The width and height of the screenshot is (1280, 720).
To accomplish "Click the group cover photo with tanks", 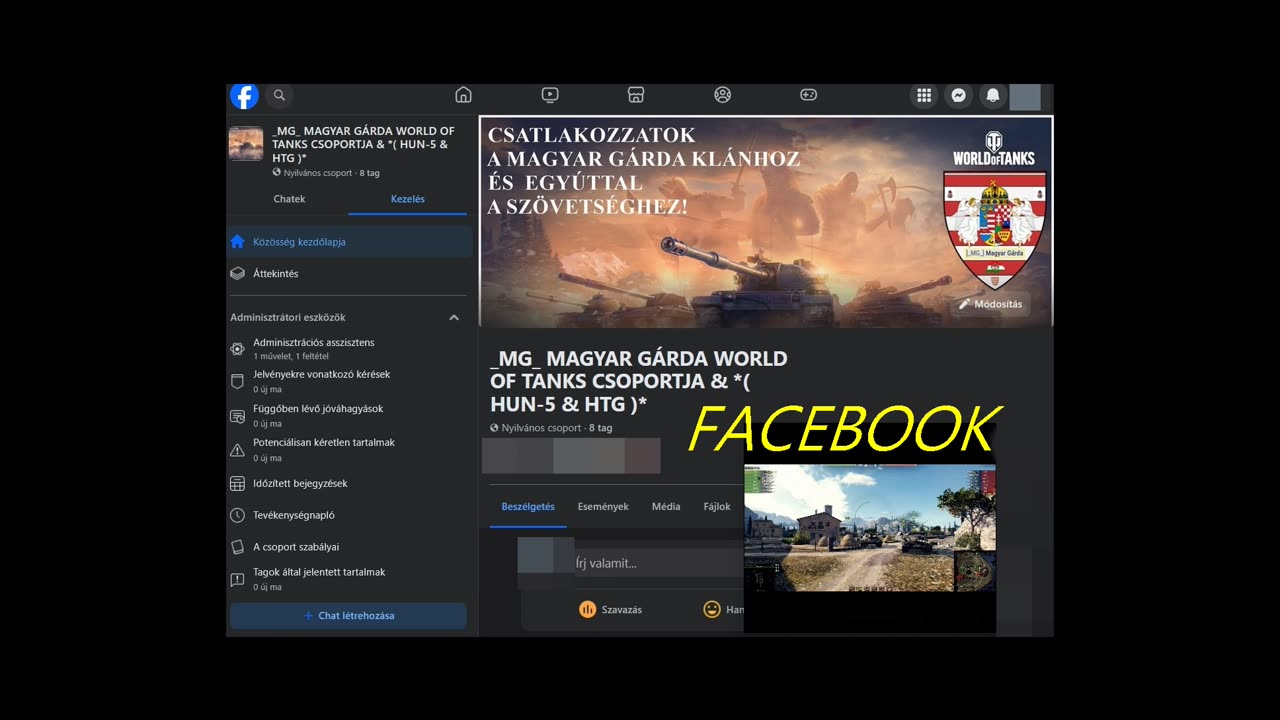I will (766, 222).
